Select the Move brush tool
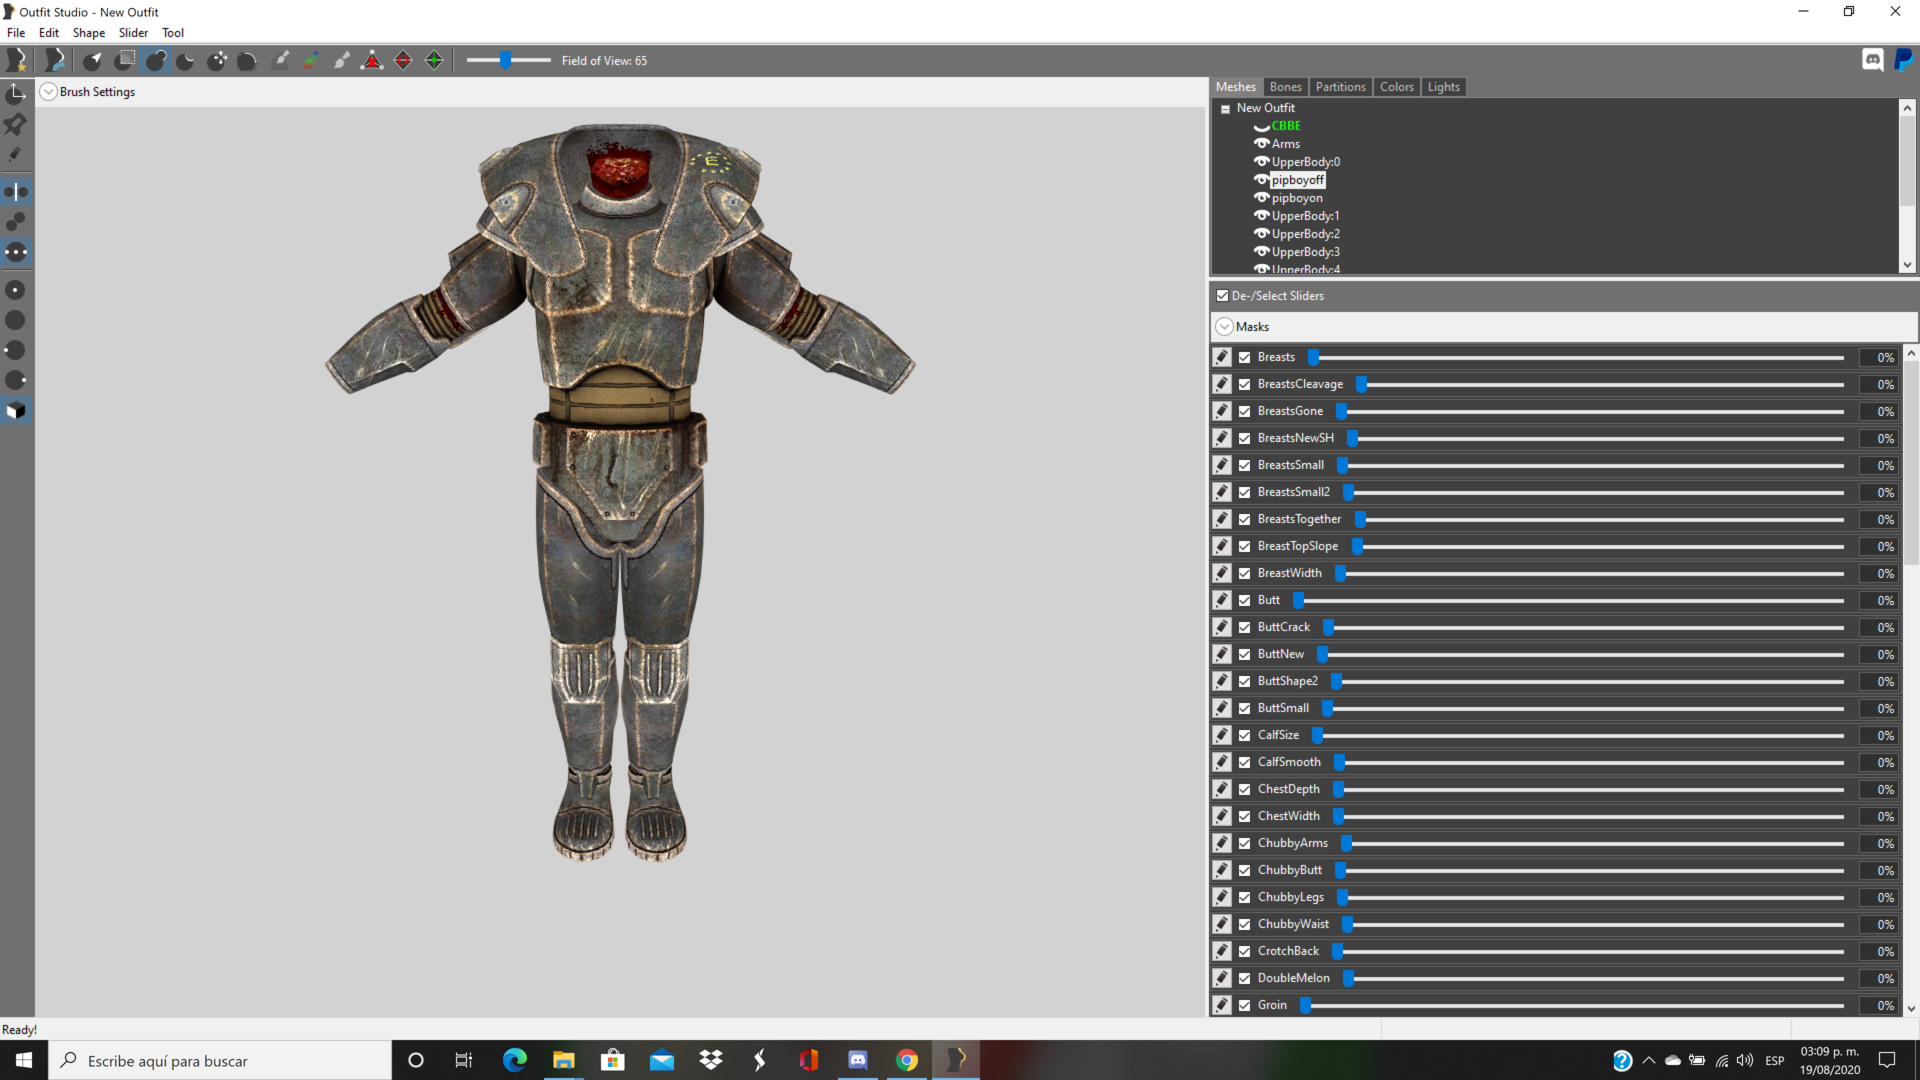The width and height of the screenshot is (1920, 1080). coord(217,60)
